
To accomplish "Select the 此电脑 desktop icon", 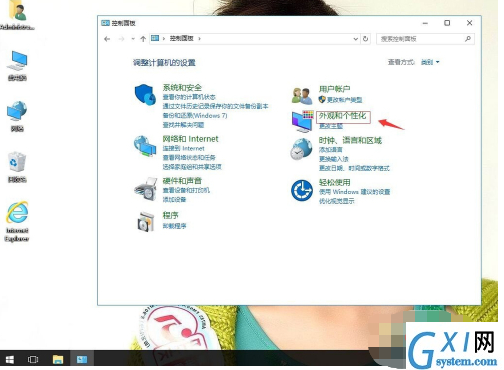I will coord(17,66).
